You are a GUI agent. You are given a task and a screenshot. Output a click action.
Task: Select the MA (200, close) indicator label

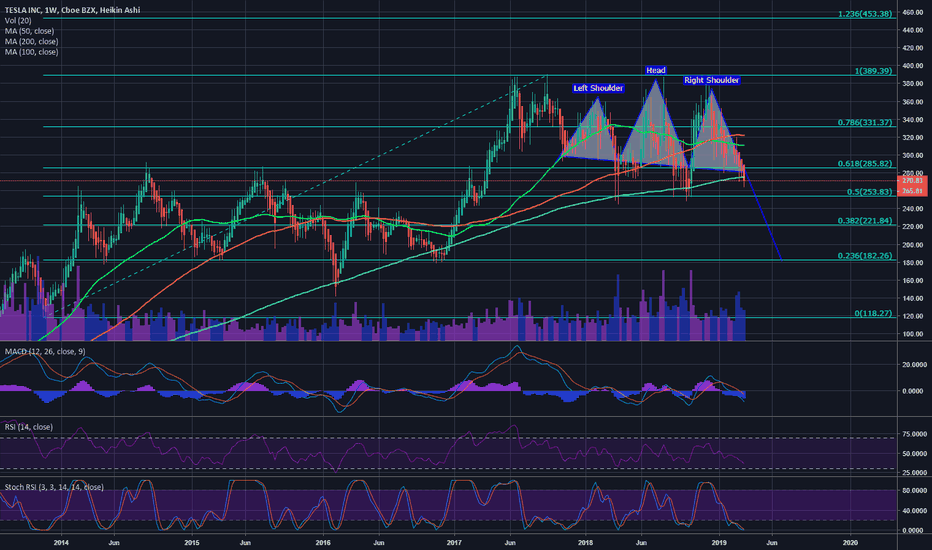pyautogui.click(x=32, y=42)
